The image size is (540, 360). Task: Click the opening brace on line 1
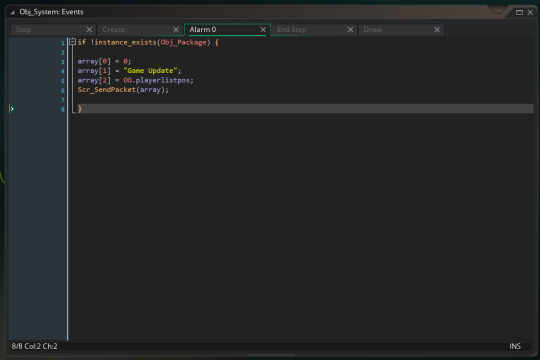217,43
